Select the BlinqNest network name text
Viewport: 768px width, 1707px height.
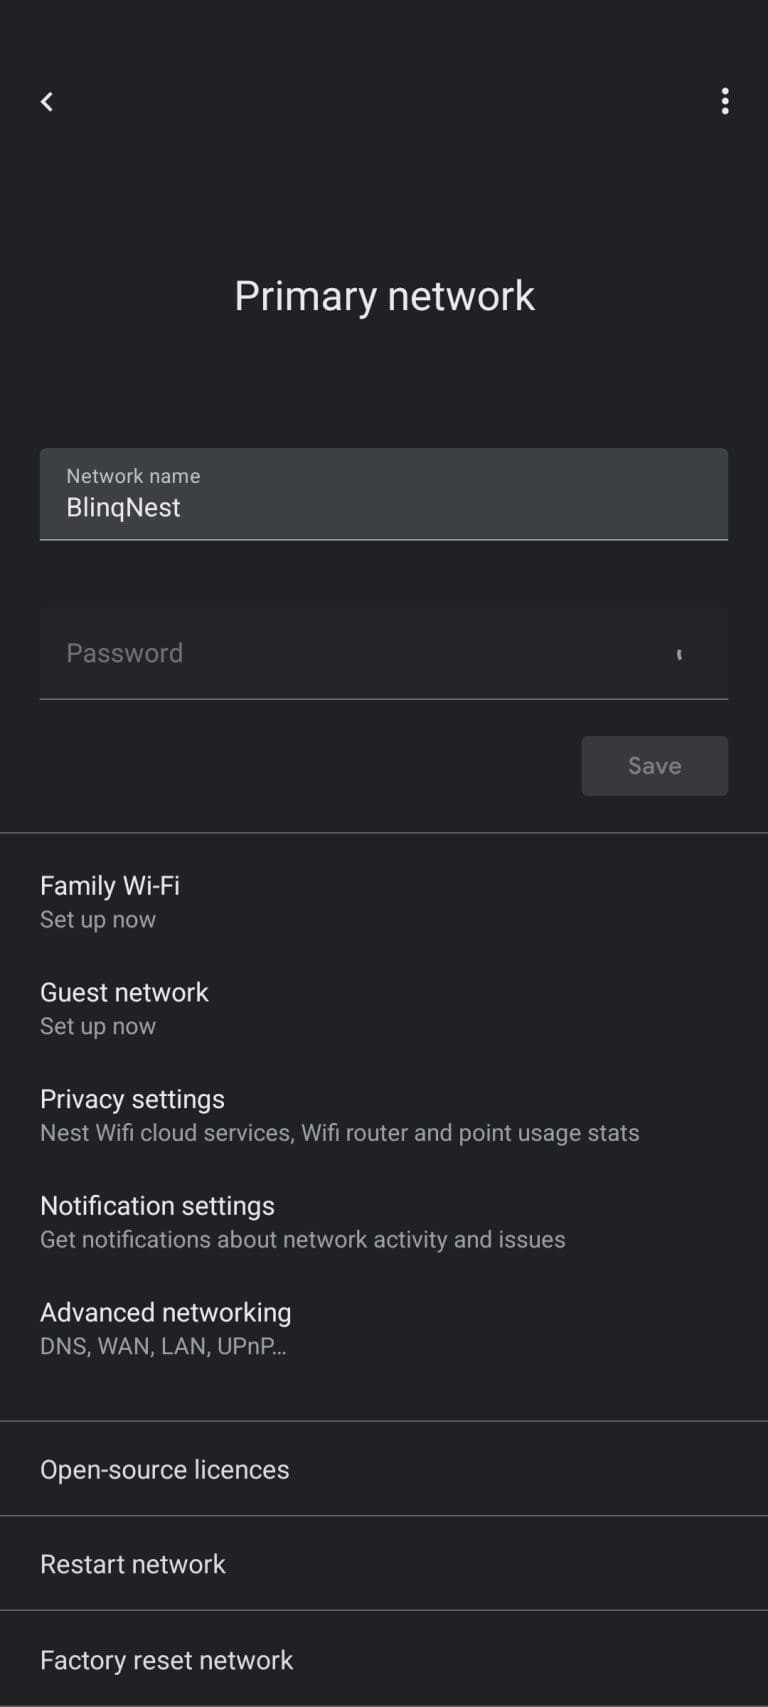click(x=123, y=507)
